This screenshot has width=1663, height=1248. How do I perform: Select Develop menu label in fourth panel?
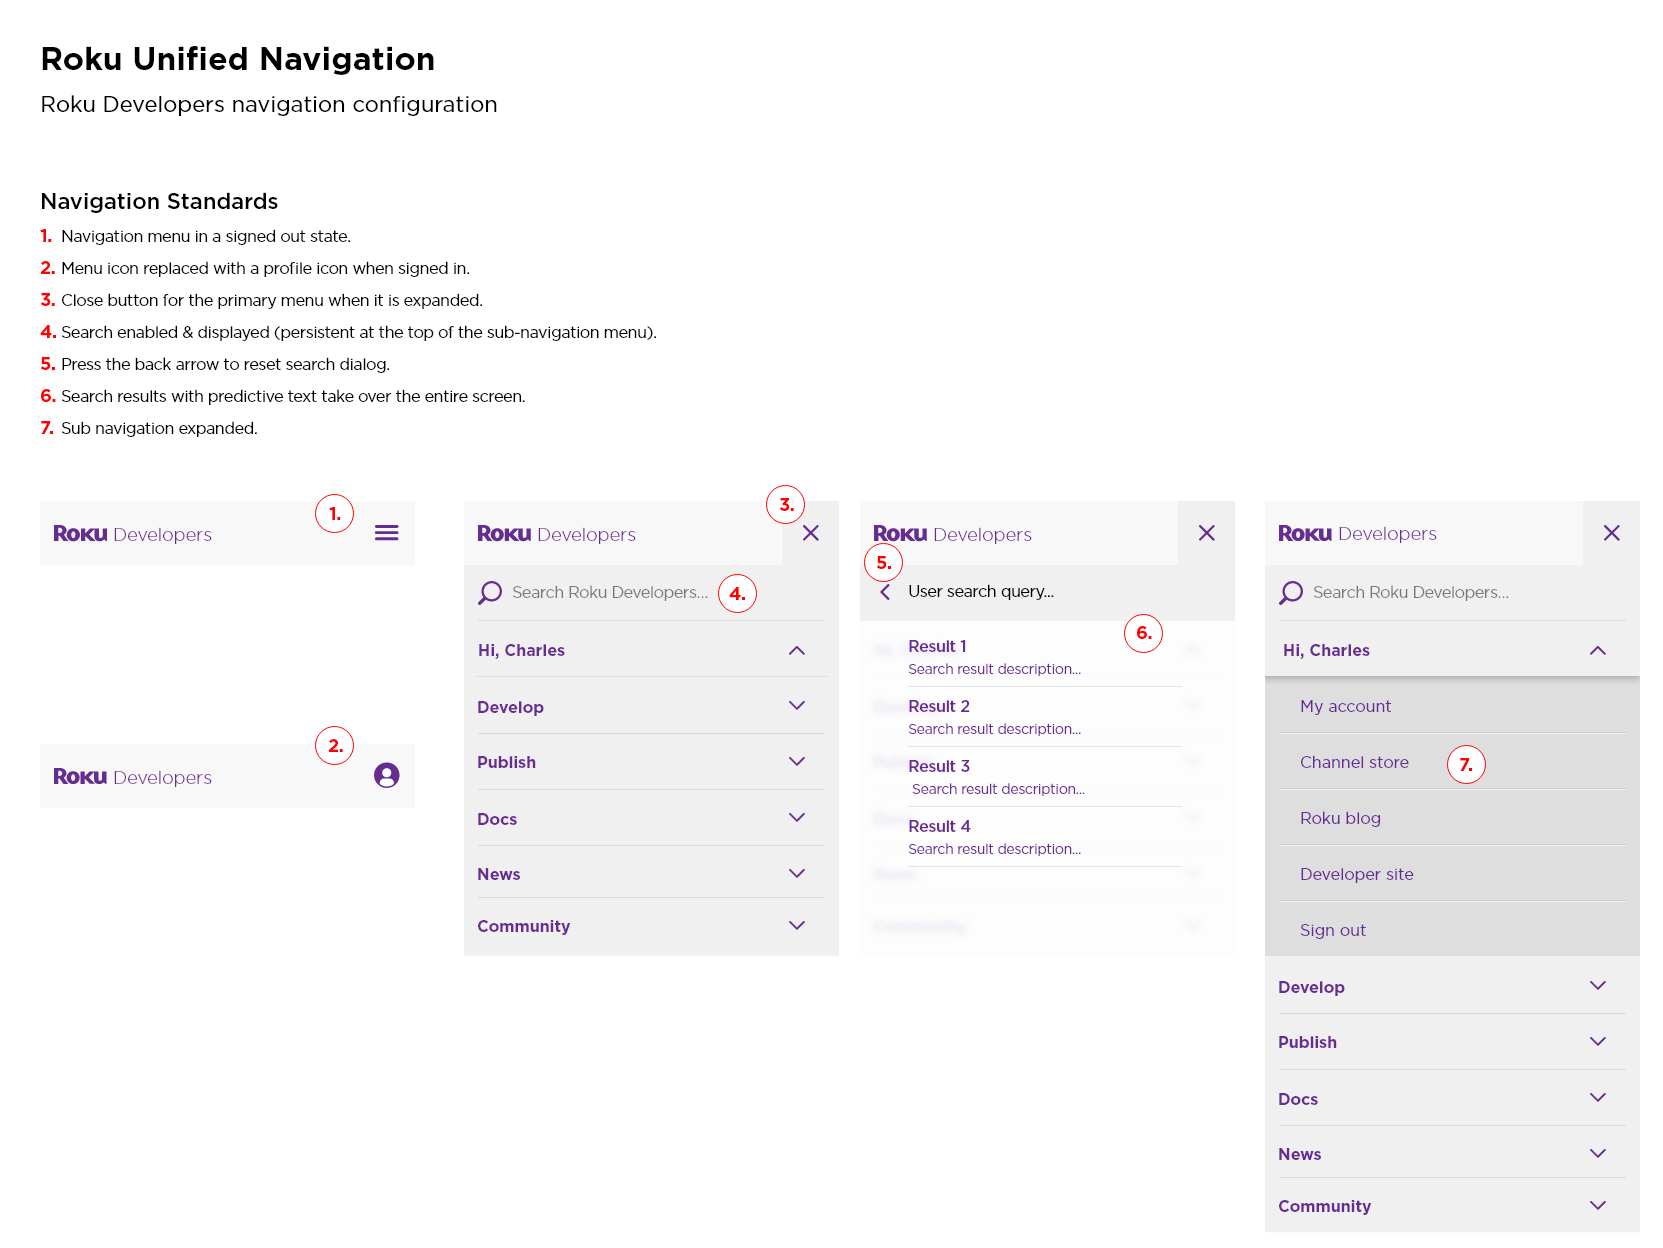point(1311,987)
